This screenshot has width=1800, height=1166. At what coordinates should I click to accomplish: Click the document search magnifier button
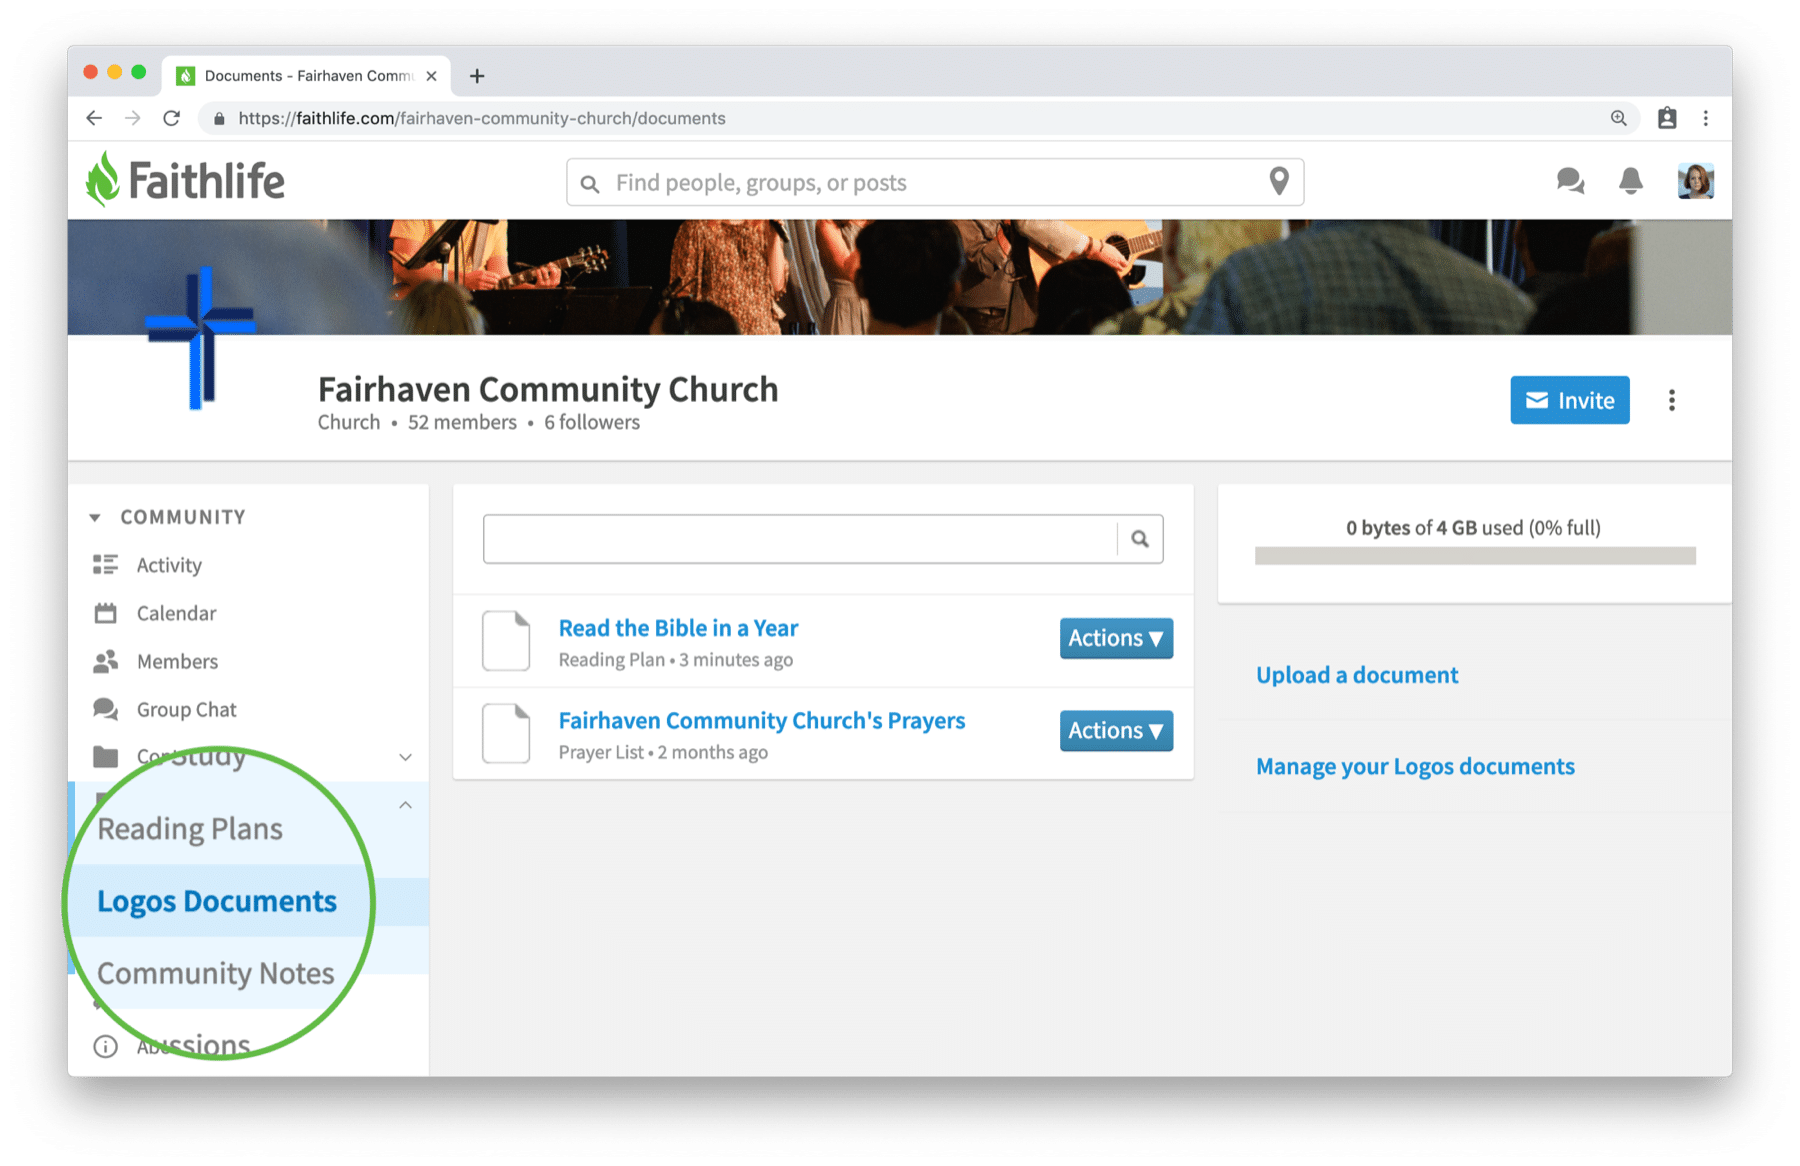(1140, 539)
